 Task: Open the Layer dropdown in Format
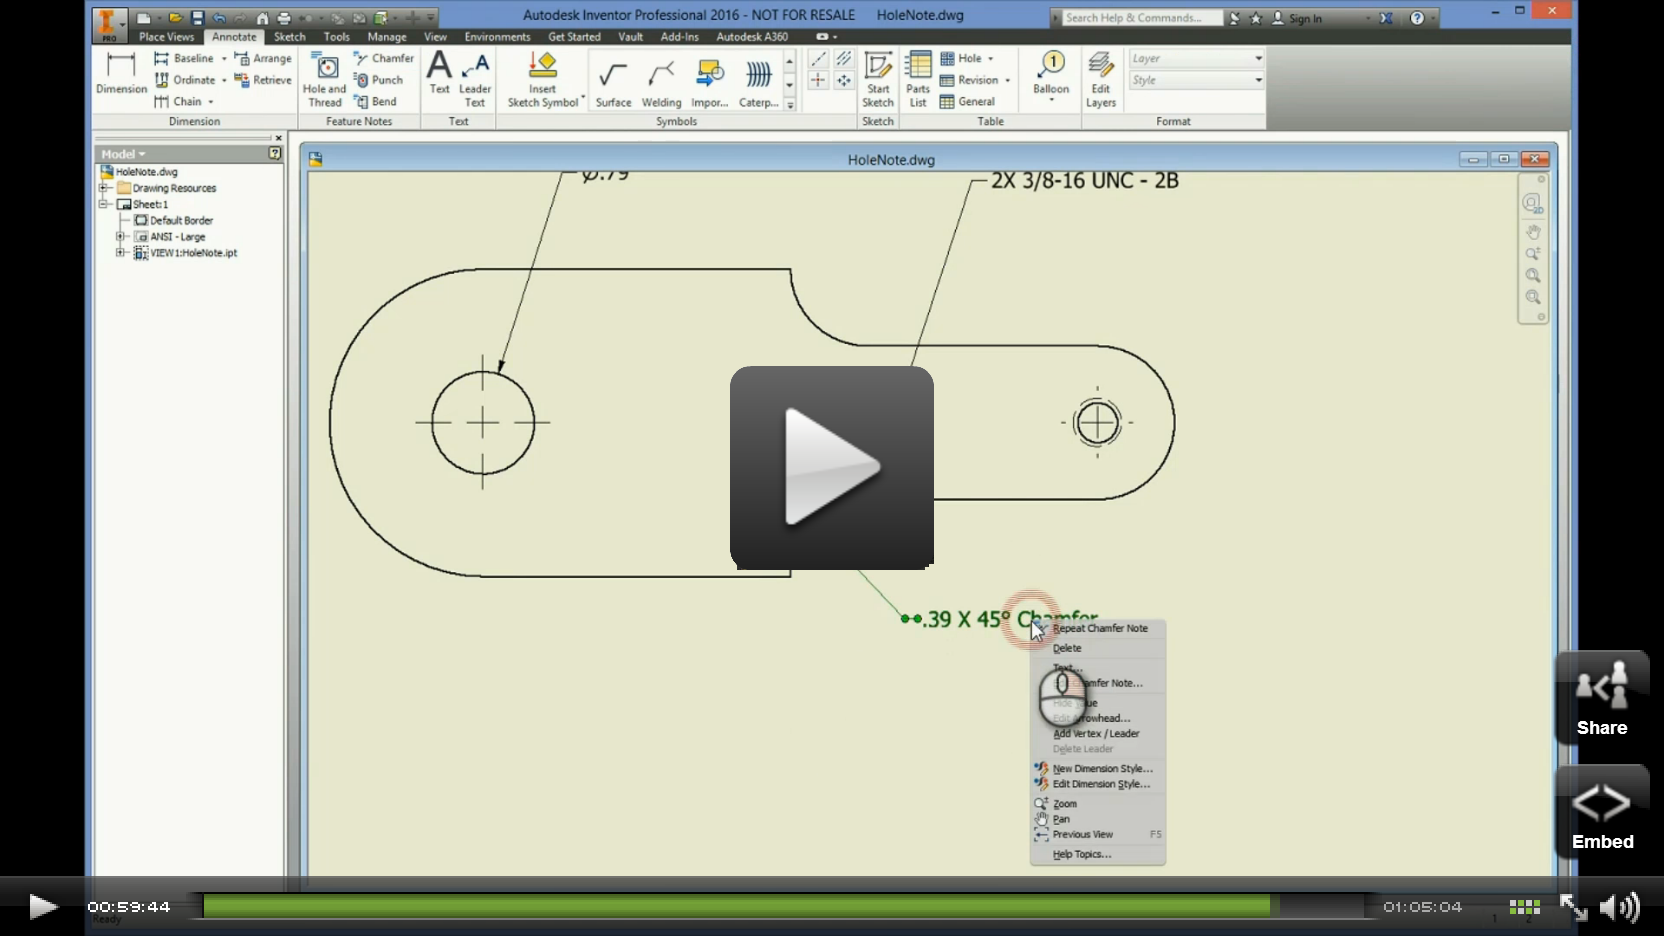[x=1258, y=59]
